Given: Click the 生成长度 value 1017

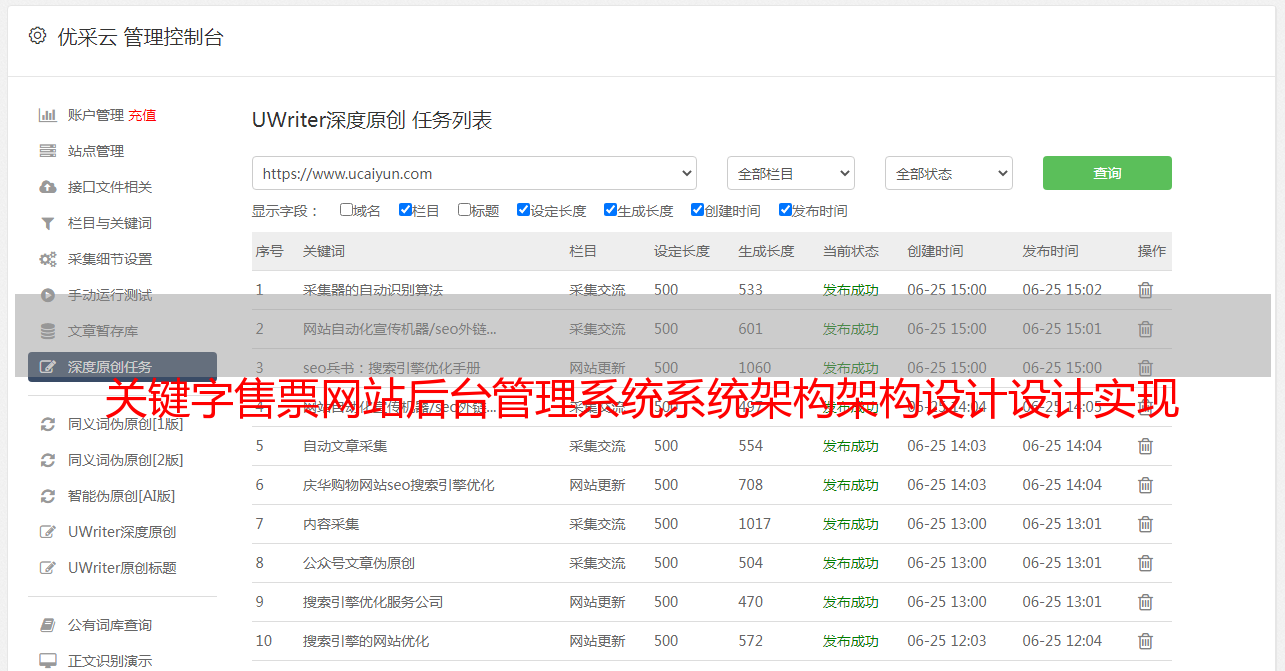Looking at the screenshot, I should pyautogui.click(x=755, y=524).
